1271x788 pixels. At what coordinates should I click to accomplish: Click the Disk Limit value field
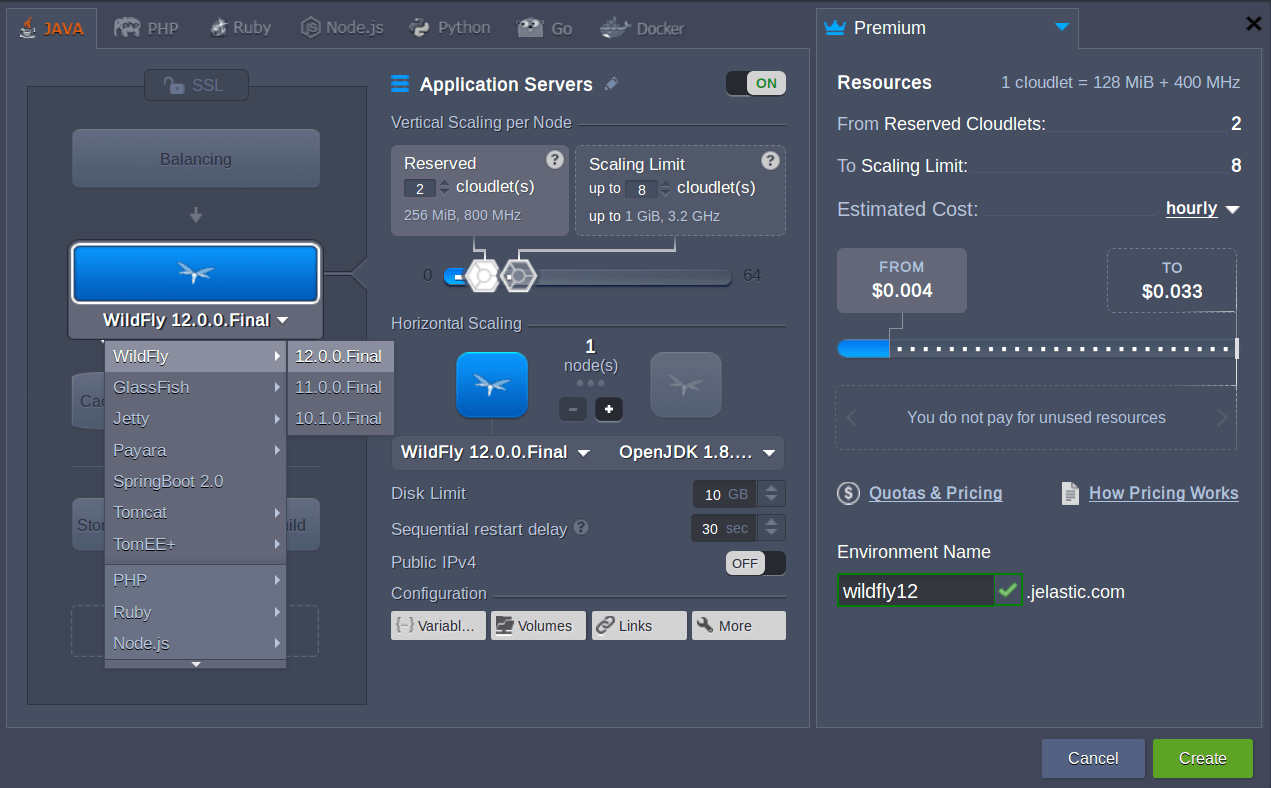click(724, 494)
